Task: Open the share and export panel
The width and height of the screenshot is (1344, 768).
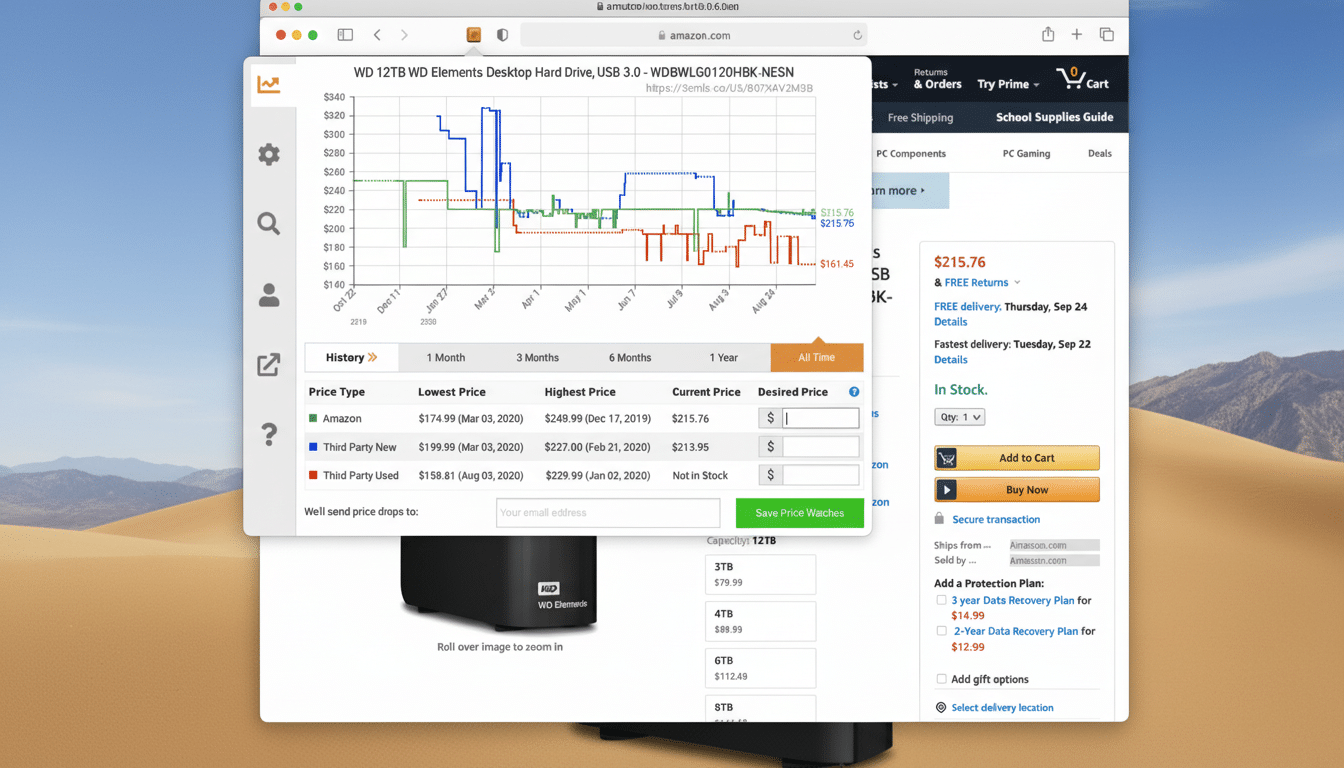Action: 269,364
